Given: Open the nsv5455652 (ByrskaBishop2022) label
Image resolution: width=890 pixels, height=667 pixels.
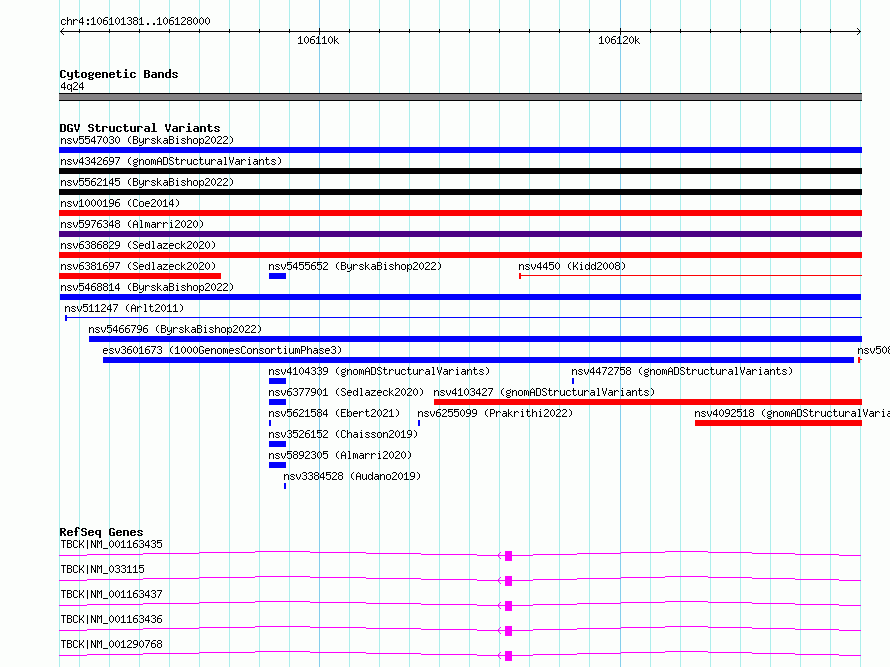Looking at the screenshot, I should (355, 266).
